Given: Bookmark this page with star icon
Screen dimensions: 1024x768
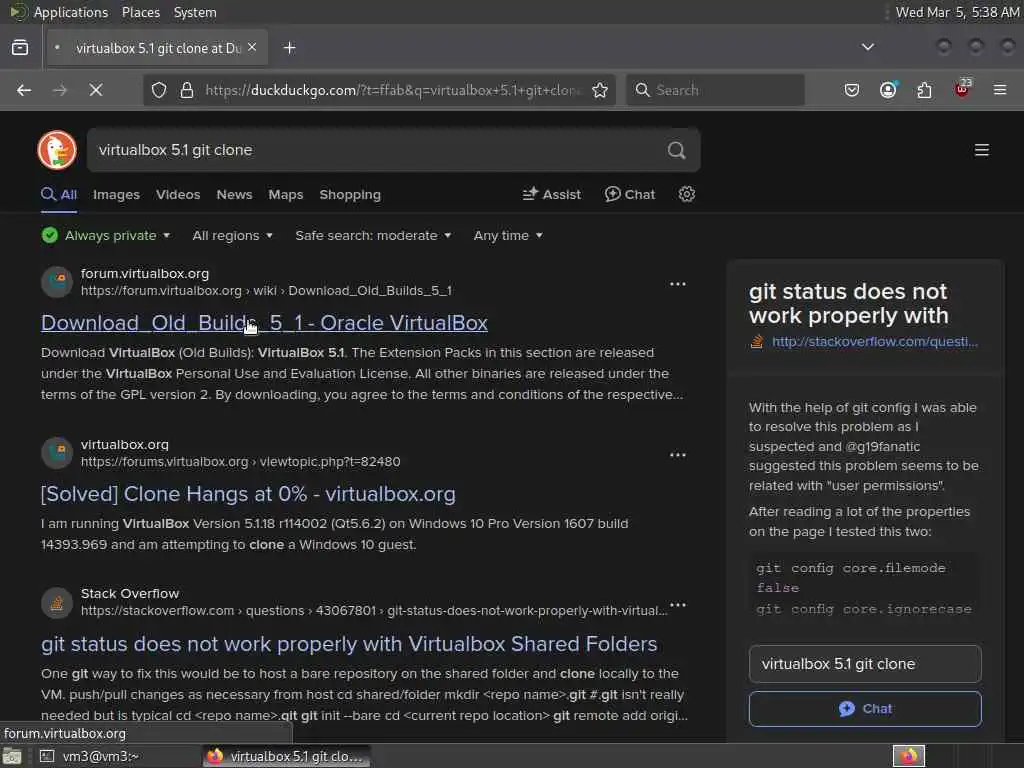Looking at the screenshot, I should click(x=600, y=90).
